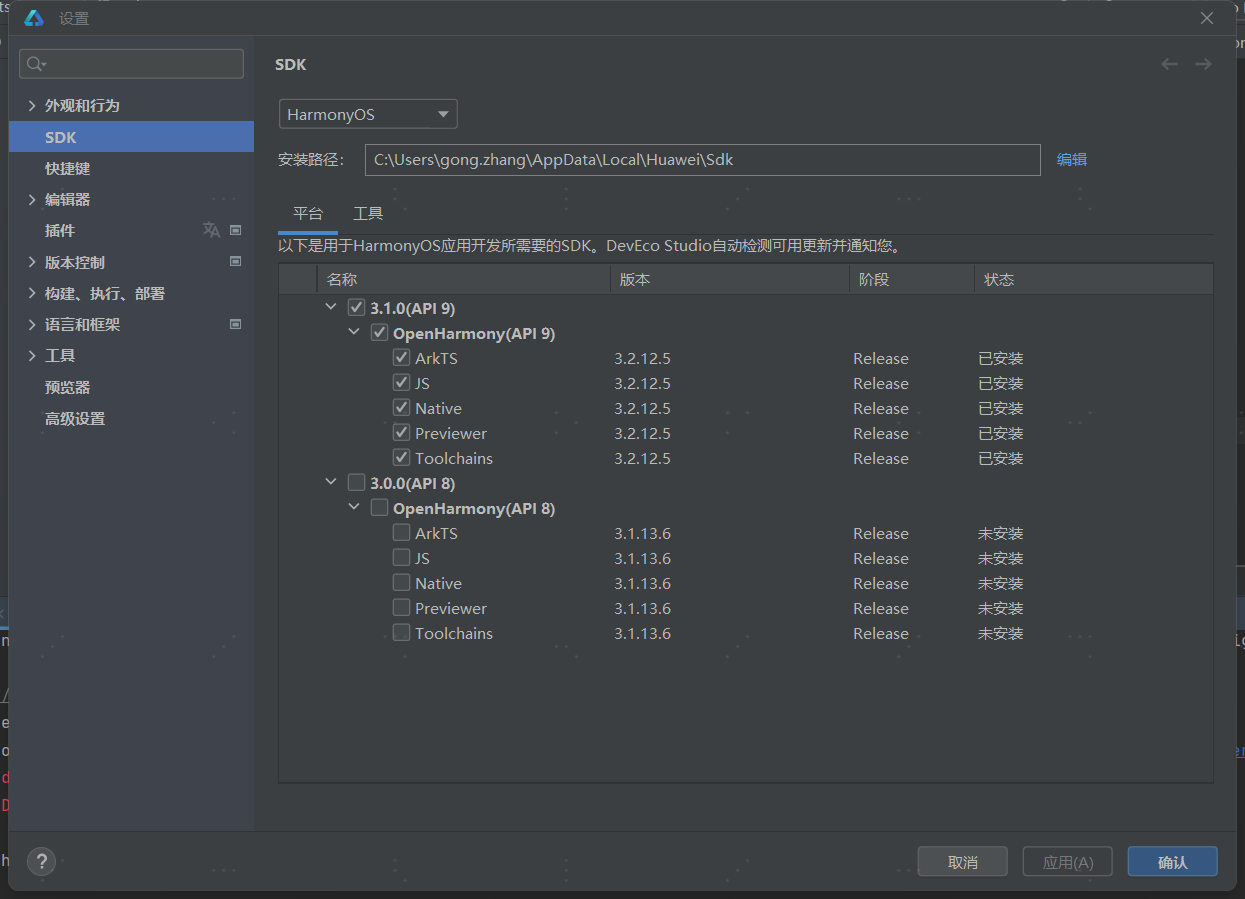
Task: Uncheck JS under OpenHarmony(API 9)
Action: point(401,382)
